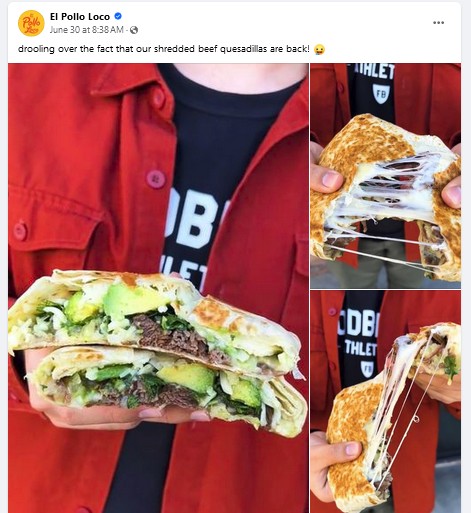The width and height of the screenshot is (471, 513).
Task: Click the globe public audience icon
Action: (134, 30)
